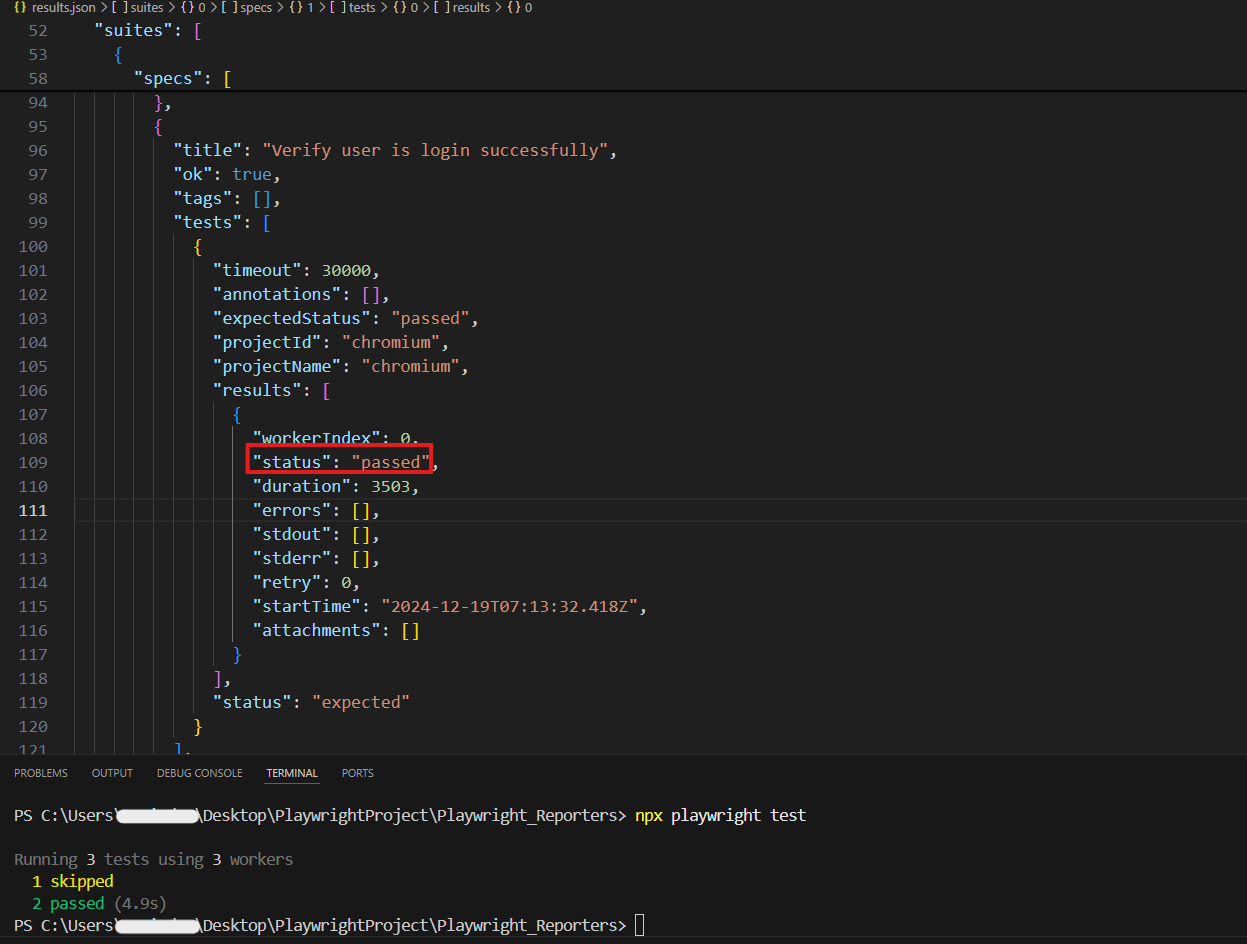Switch to the PROBLEMS panel tab
This screenshot has height=944, width=1247.
pos(41,773)
